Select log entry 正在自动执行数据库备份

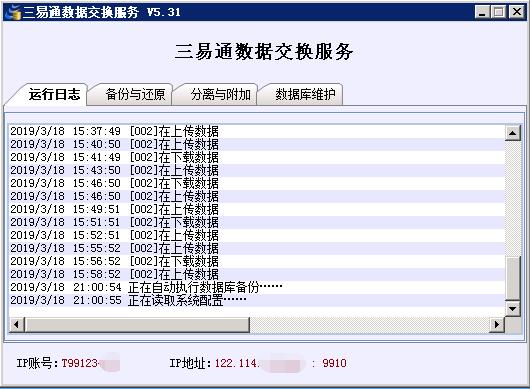click(257, 287)
